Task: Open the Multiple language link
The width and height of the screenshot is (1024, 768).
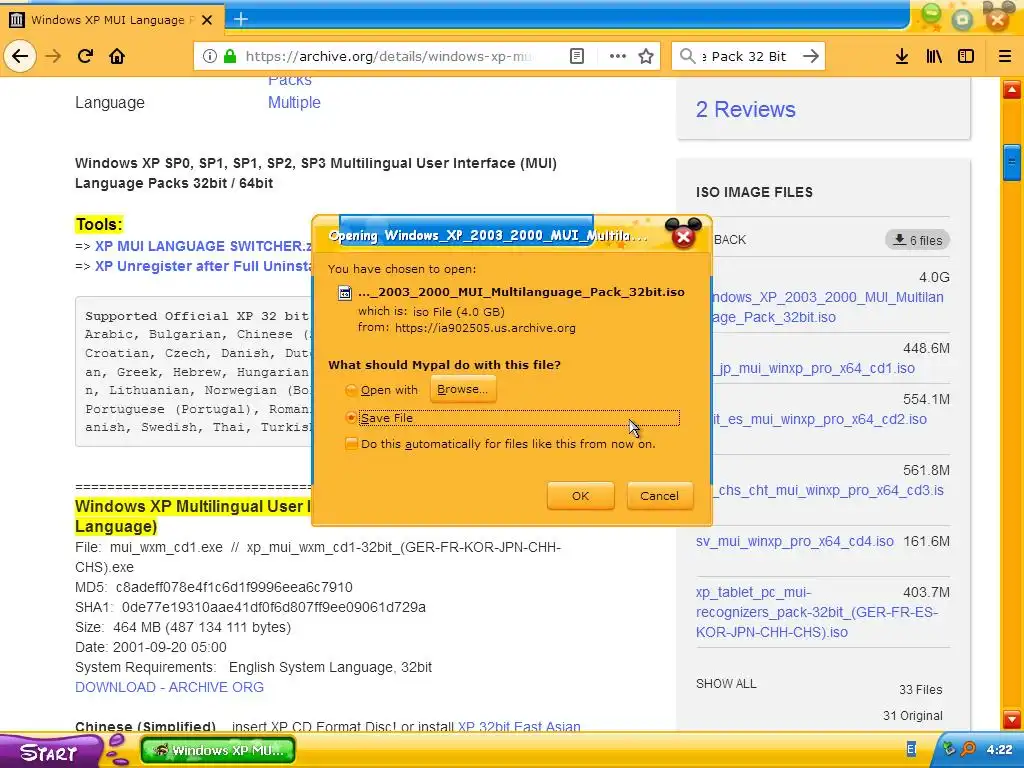Action: coord(294,103)
